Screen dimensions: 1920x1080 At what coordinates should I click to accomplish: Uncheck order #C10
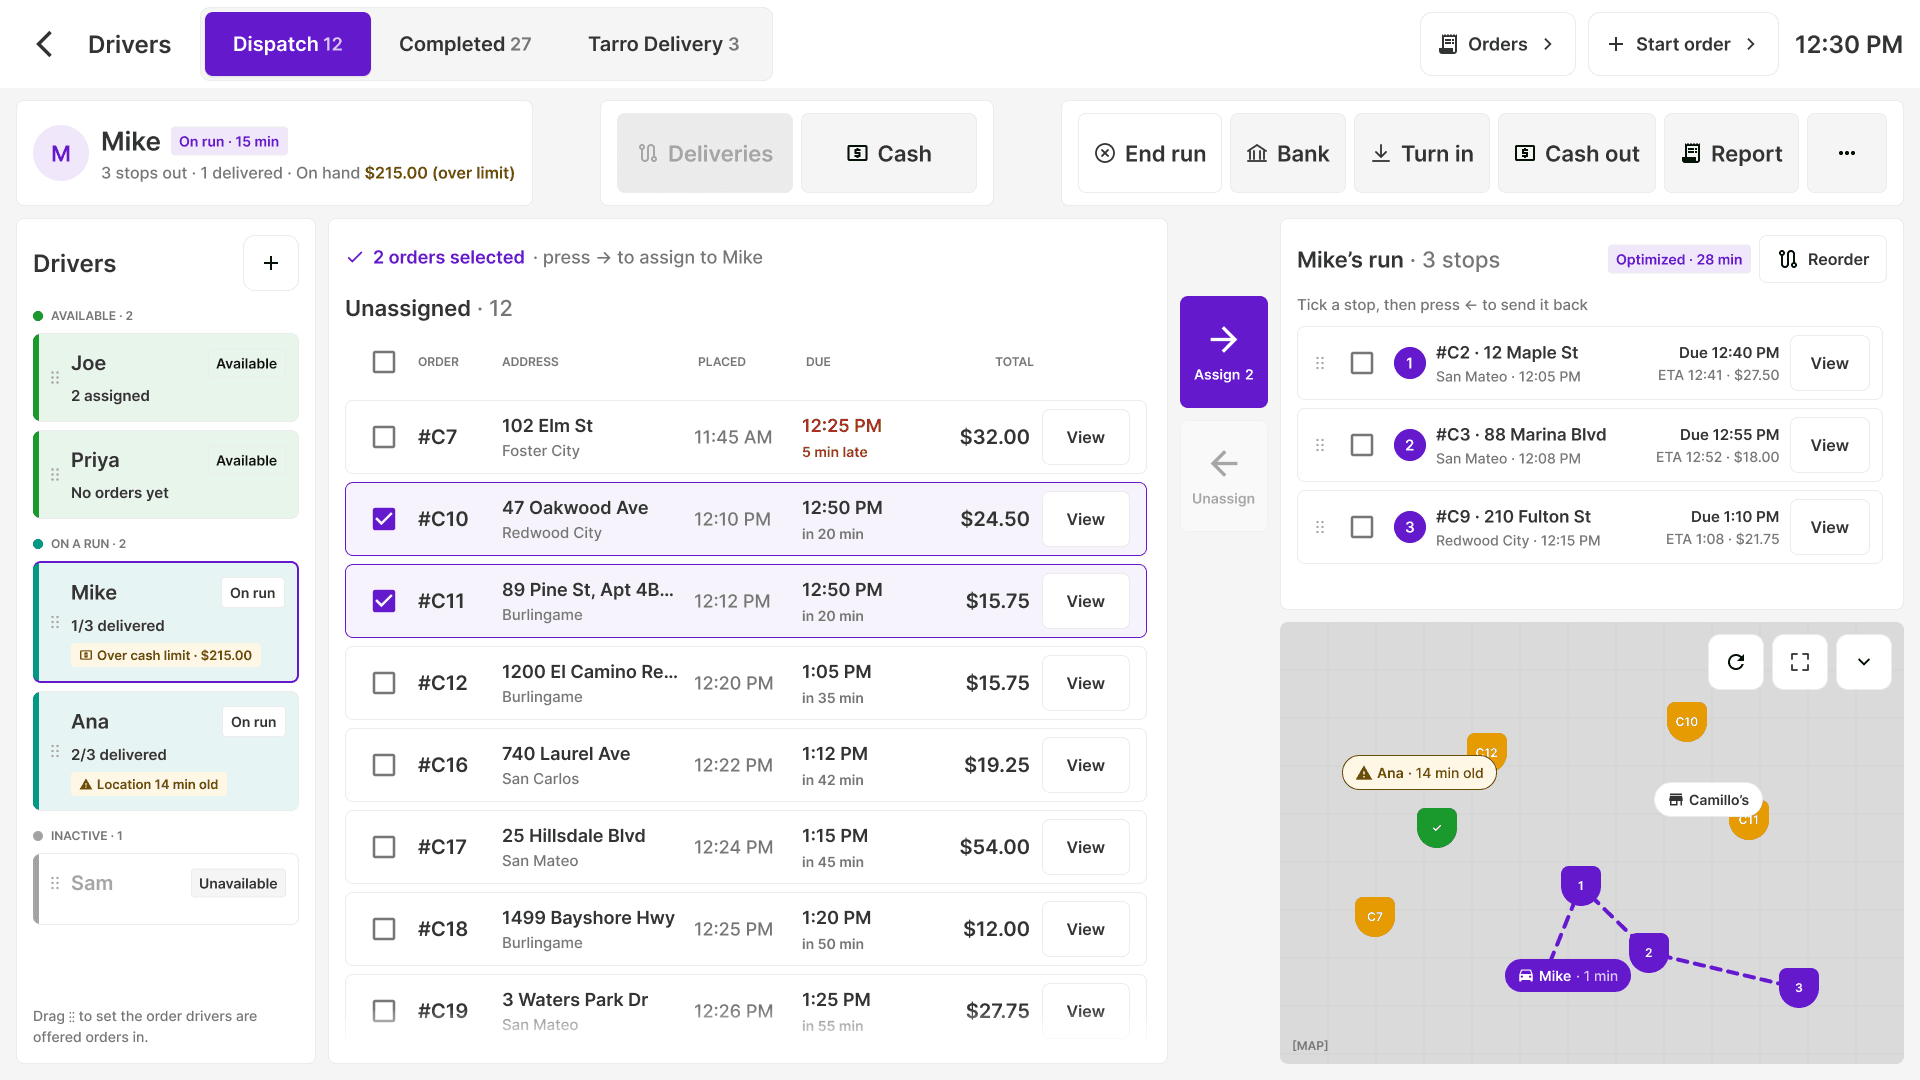coord(384,519)
